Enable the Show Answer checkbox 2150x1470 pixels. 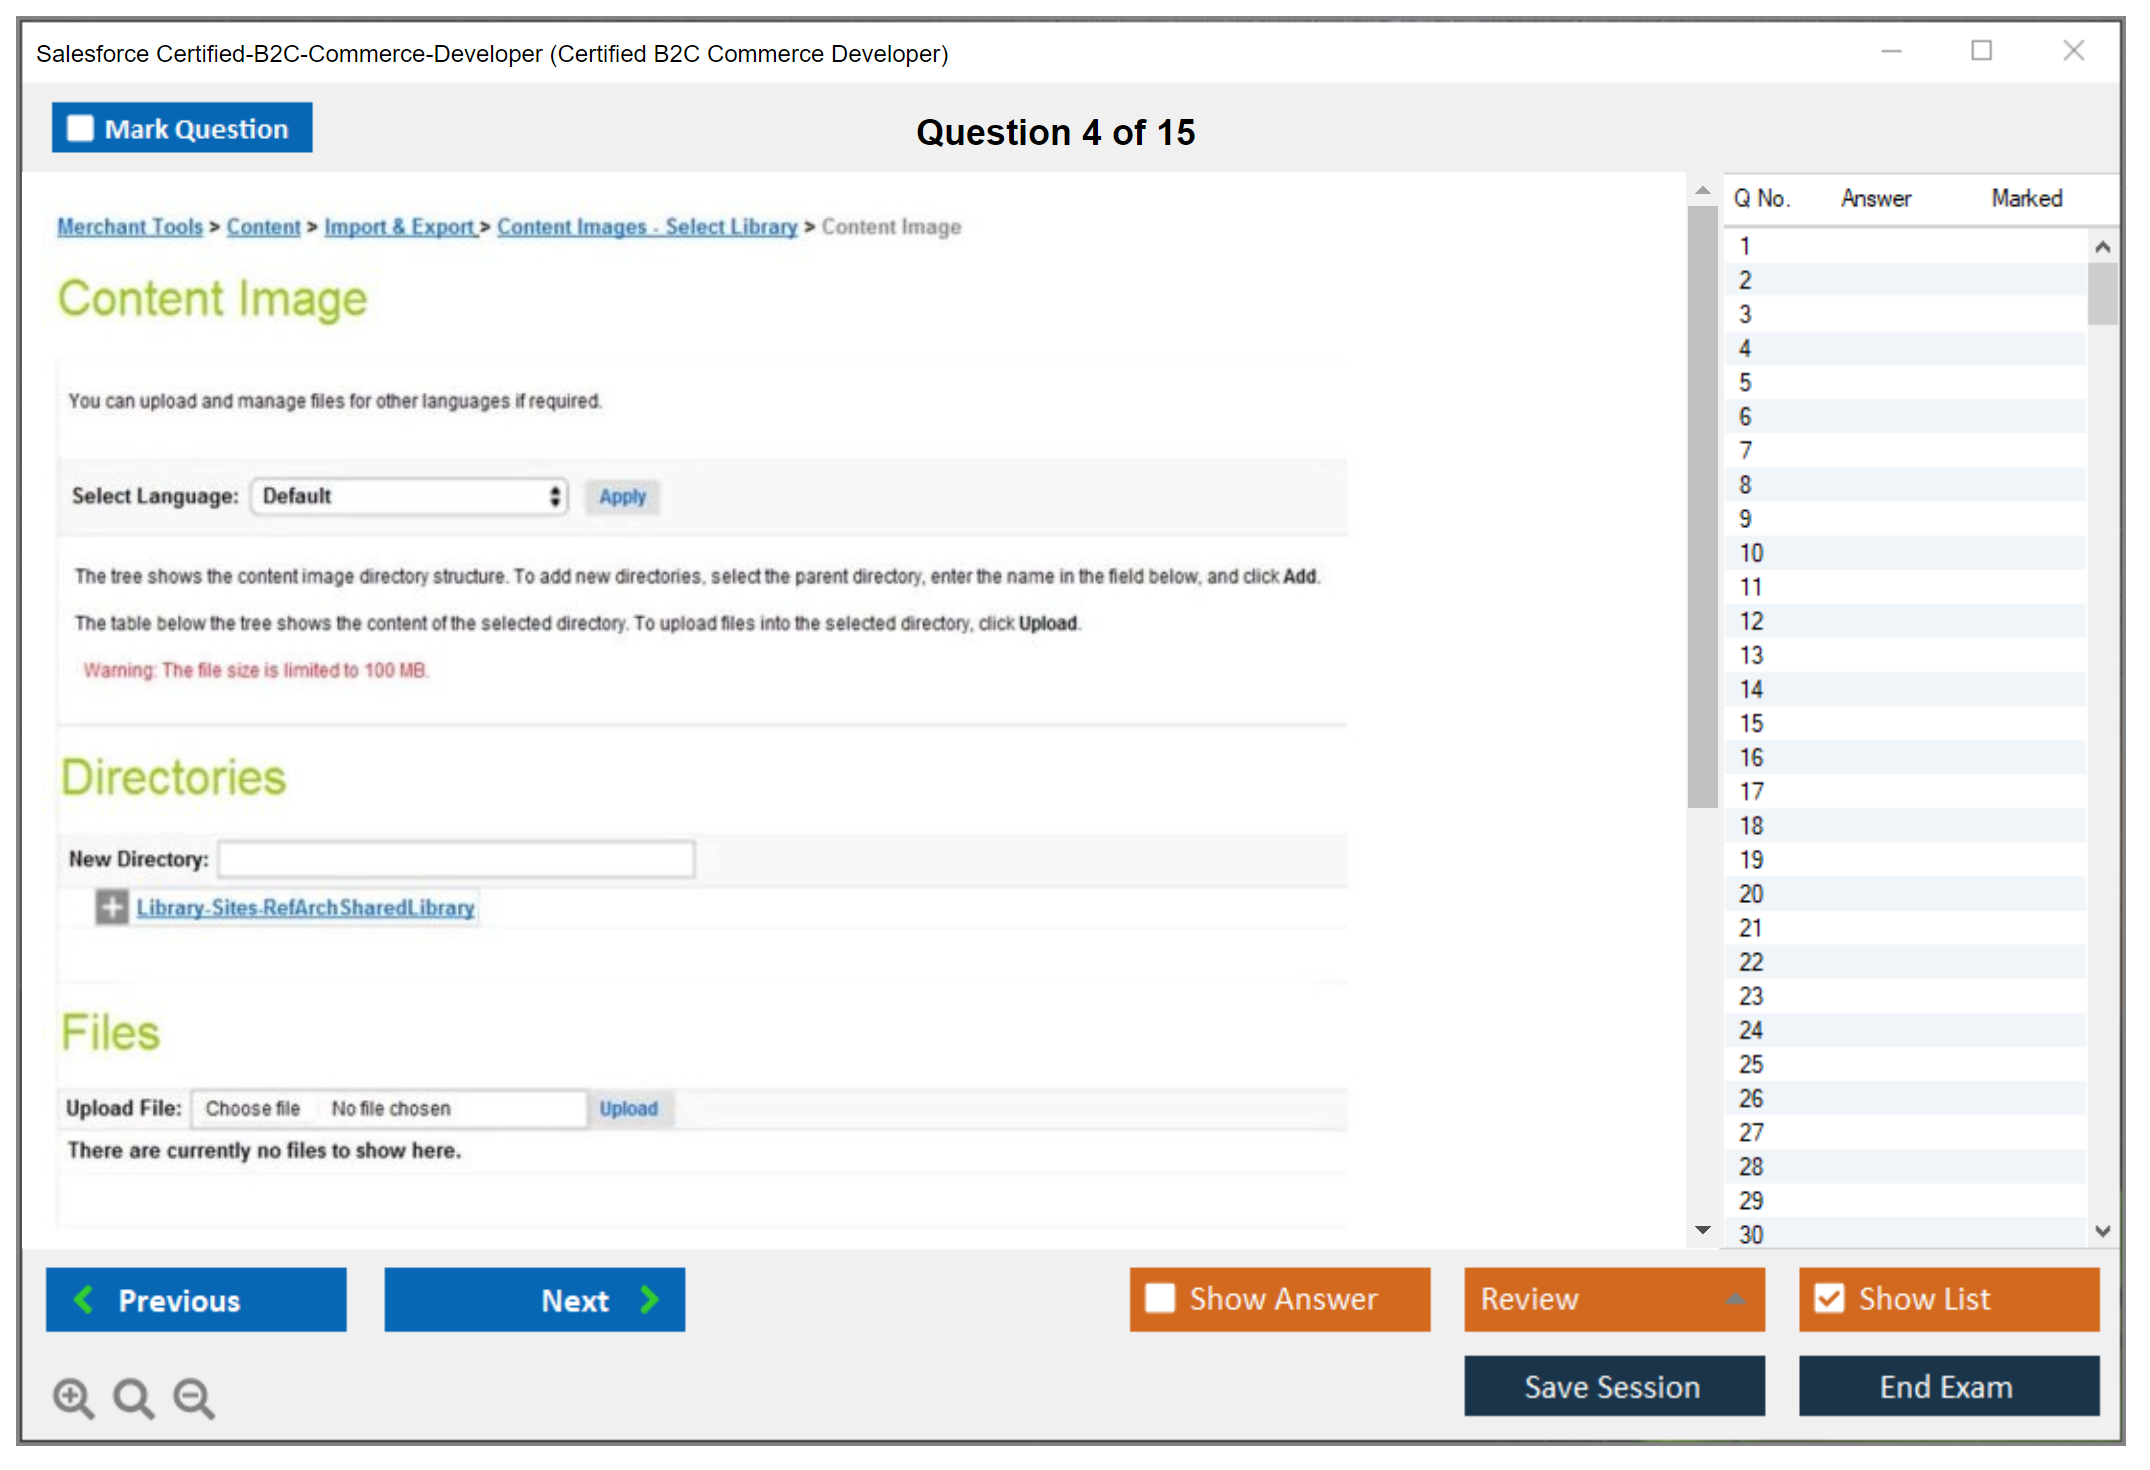(1160, 1298)
